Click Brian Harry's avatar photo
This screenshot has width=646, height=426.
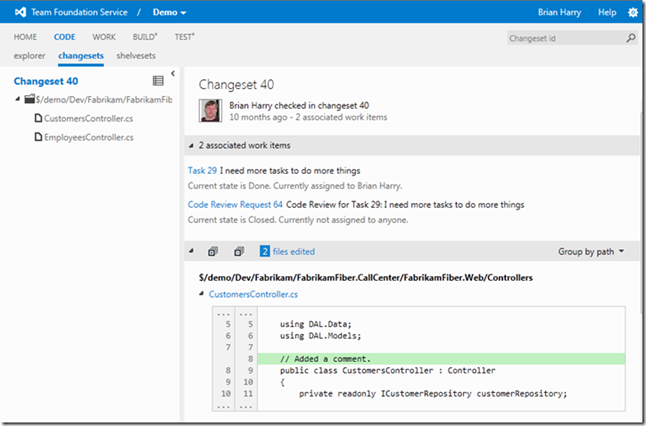pyautogui.click(x=211, y=111)
